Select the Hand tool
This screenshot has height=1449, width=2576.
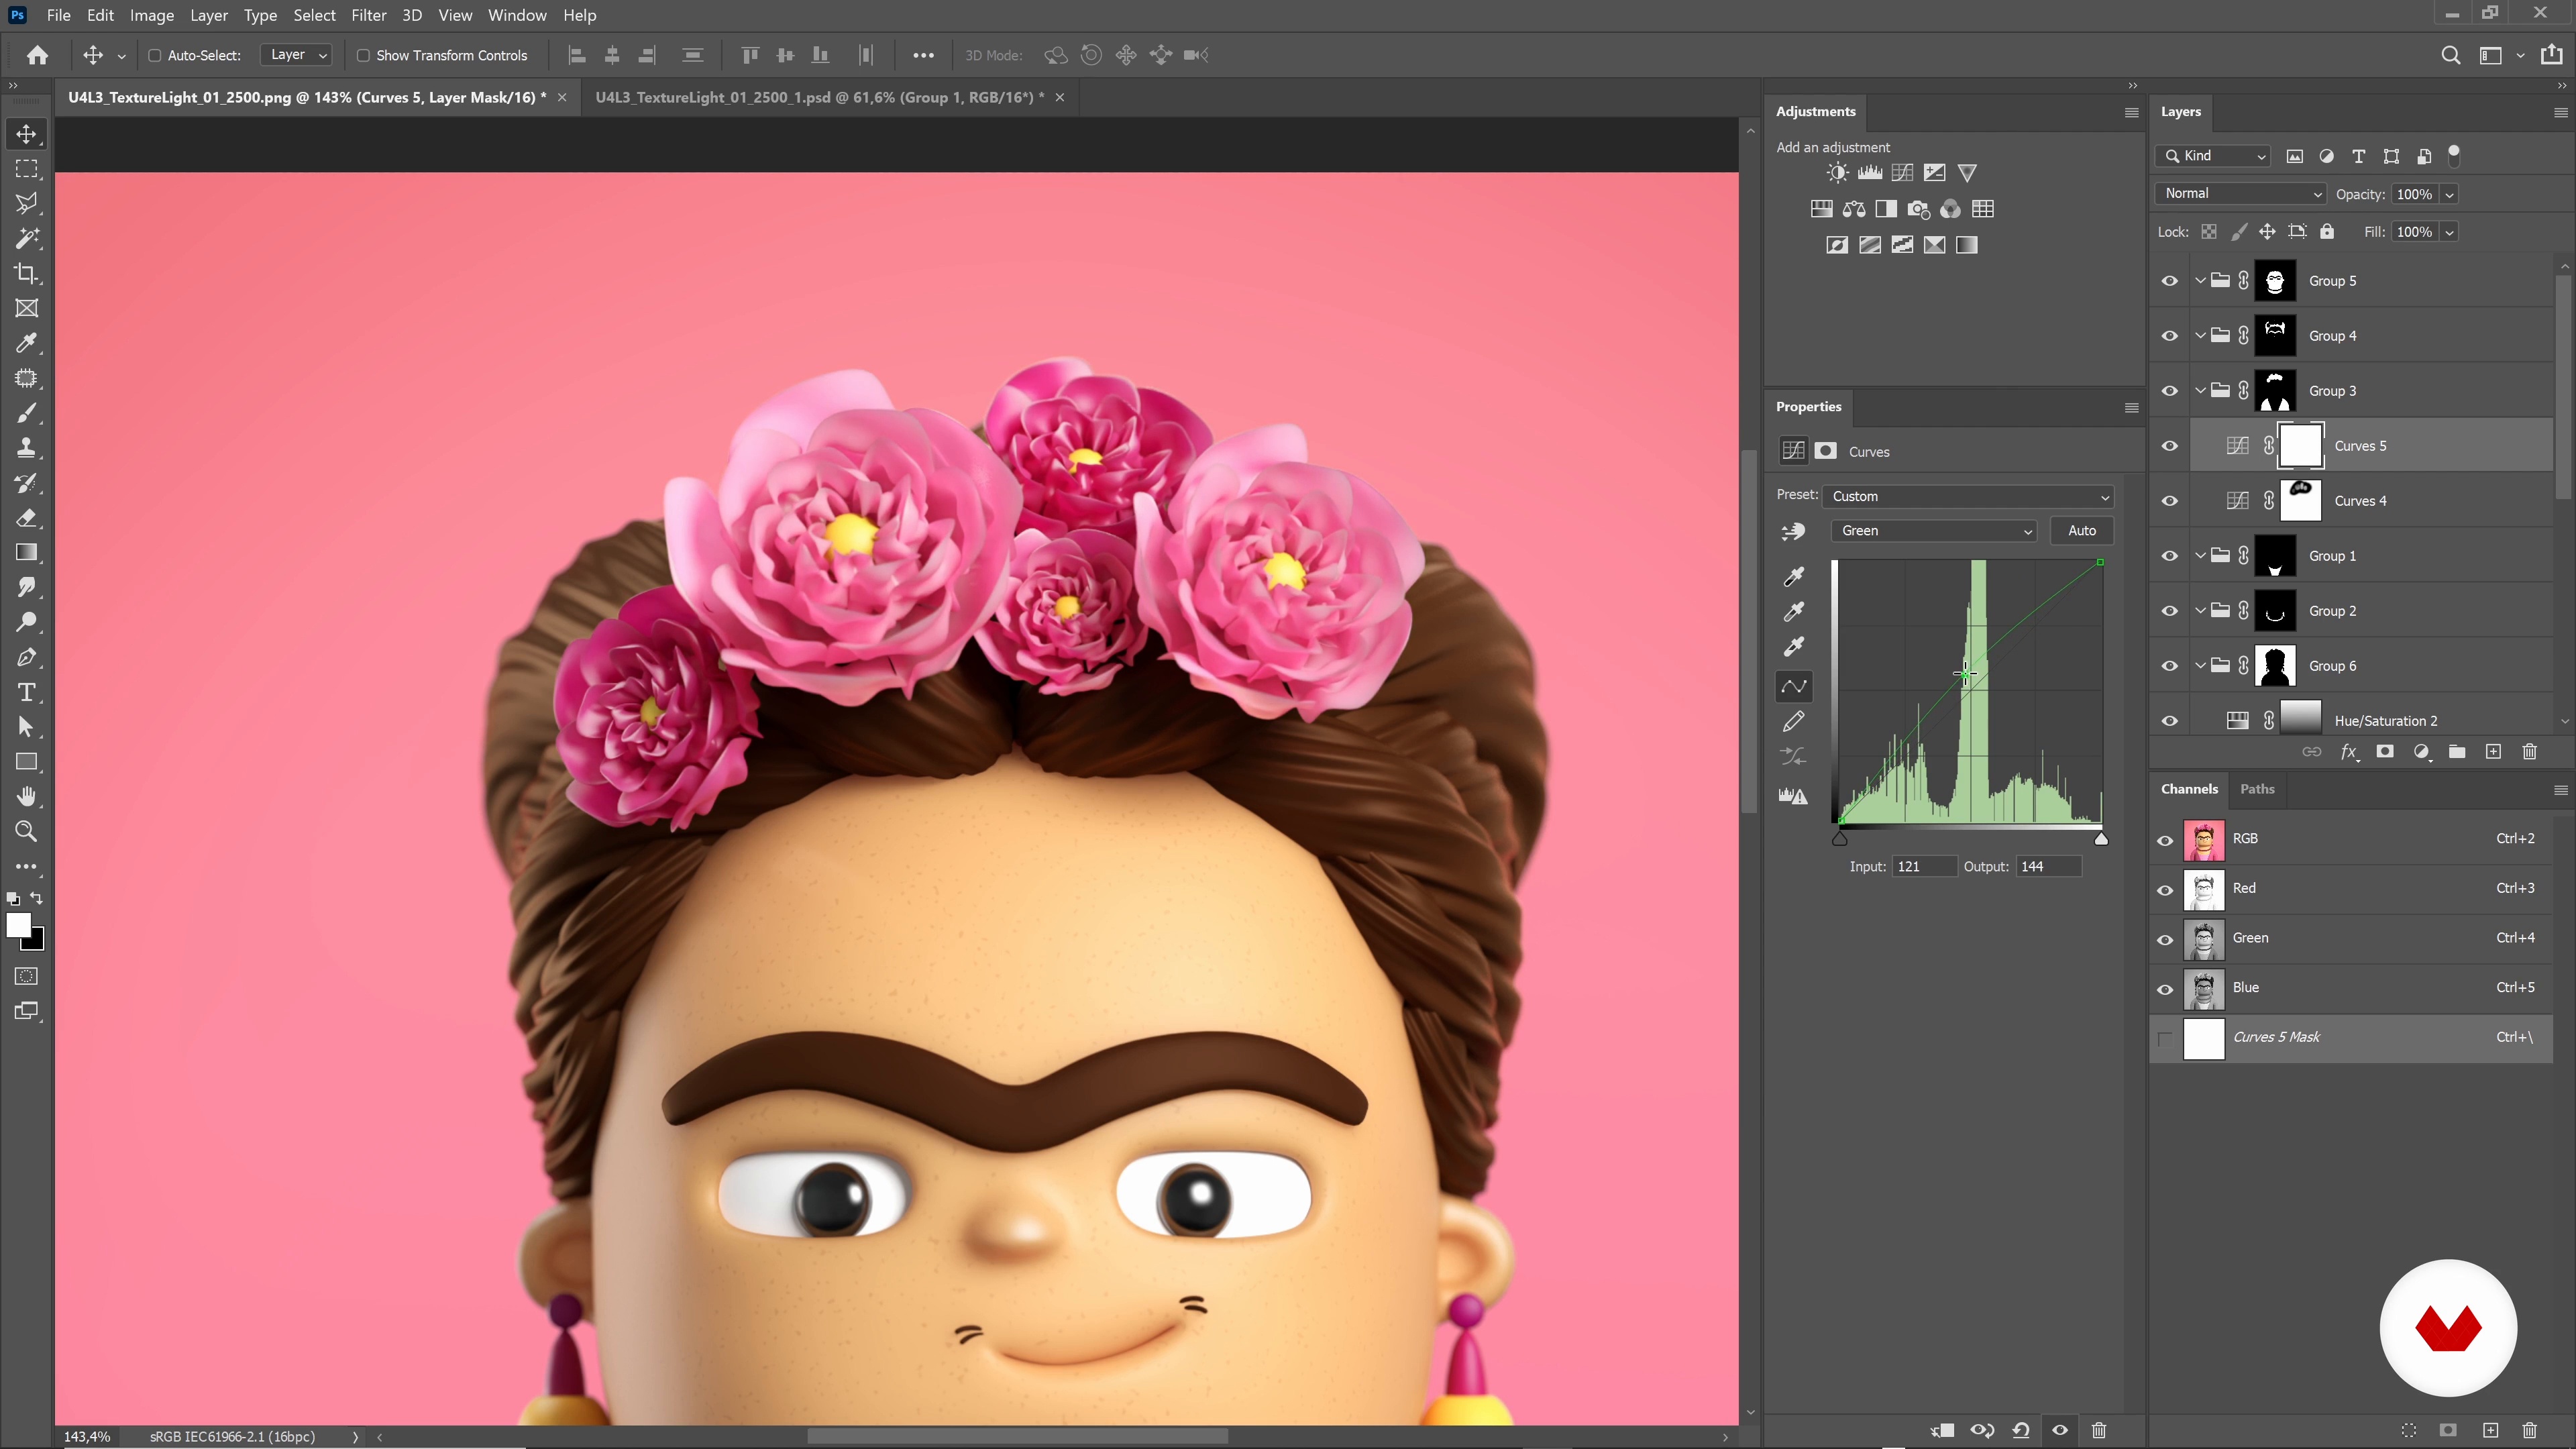click(27, 796)
